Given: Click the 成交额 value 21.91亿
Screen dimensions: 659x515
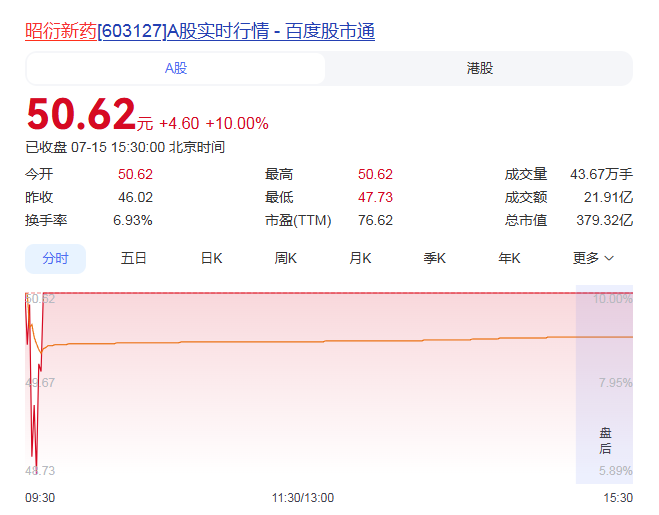Looking at the screenshot, I should [x=608, y=197].
